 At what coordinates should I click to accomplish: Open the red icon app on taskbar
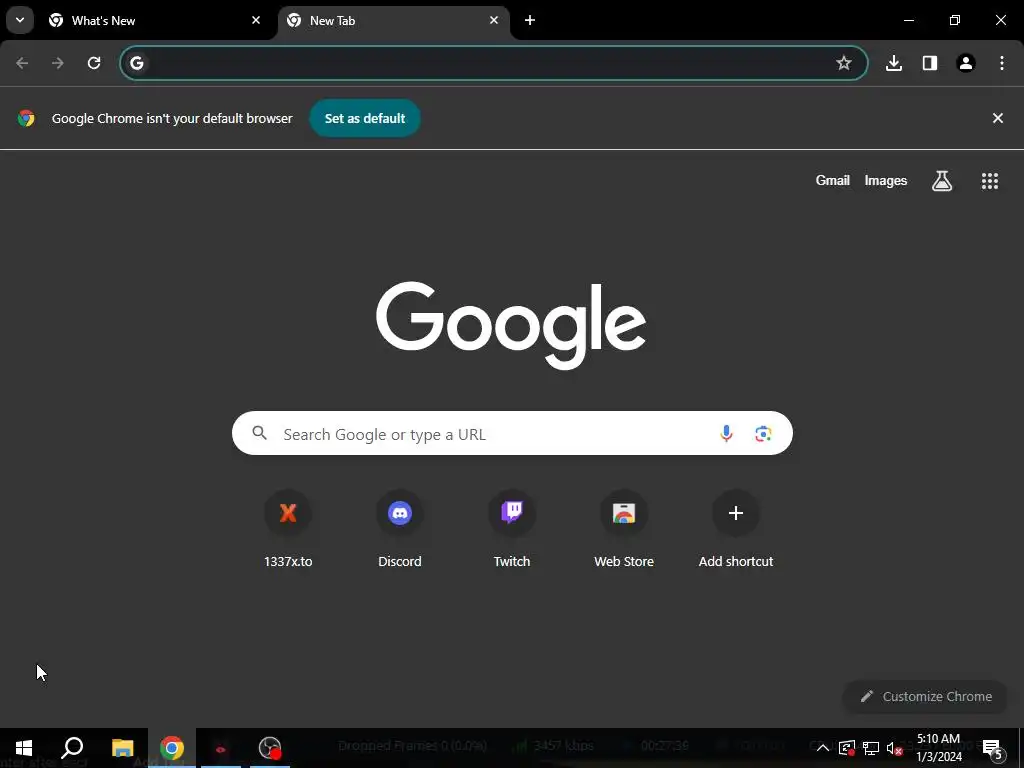tap(221, 748)
